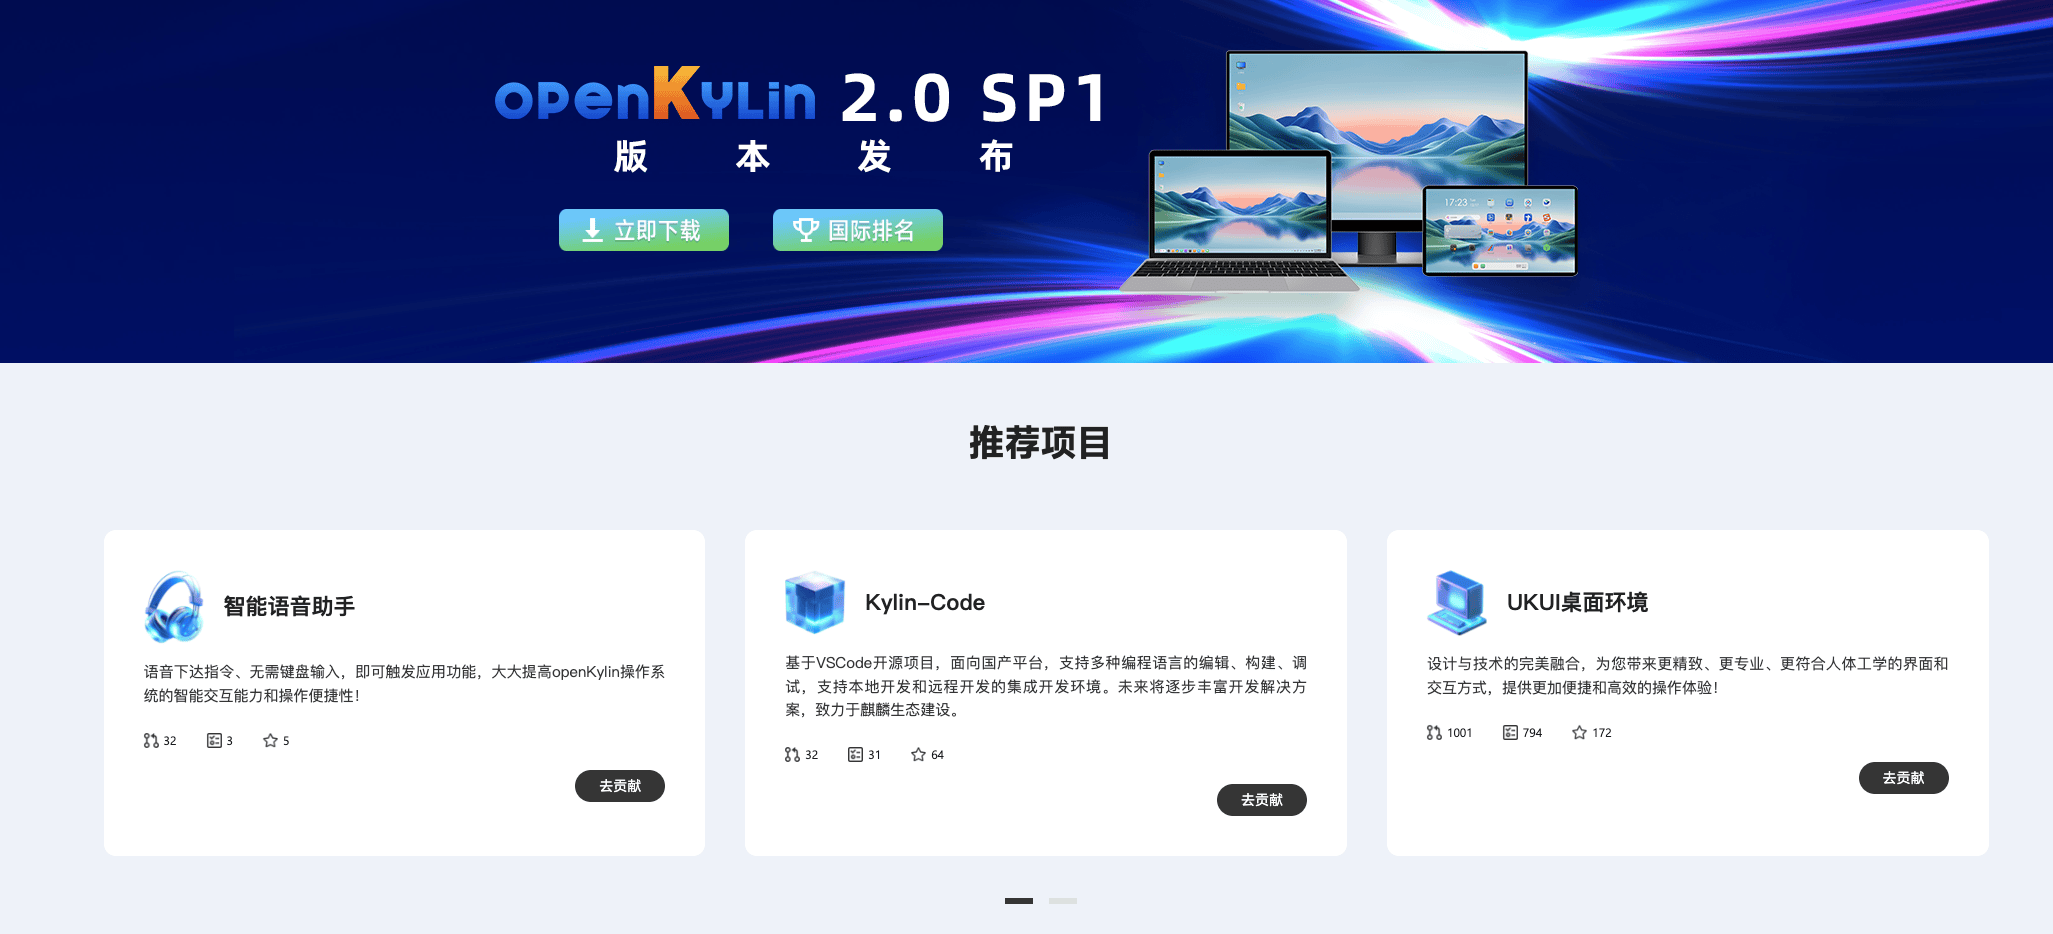Viewport: 2053px width, 934px height.
Task: Select the first carousel page indicator
Action: pos(1019,901)
